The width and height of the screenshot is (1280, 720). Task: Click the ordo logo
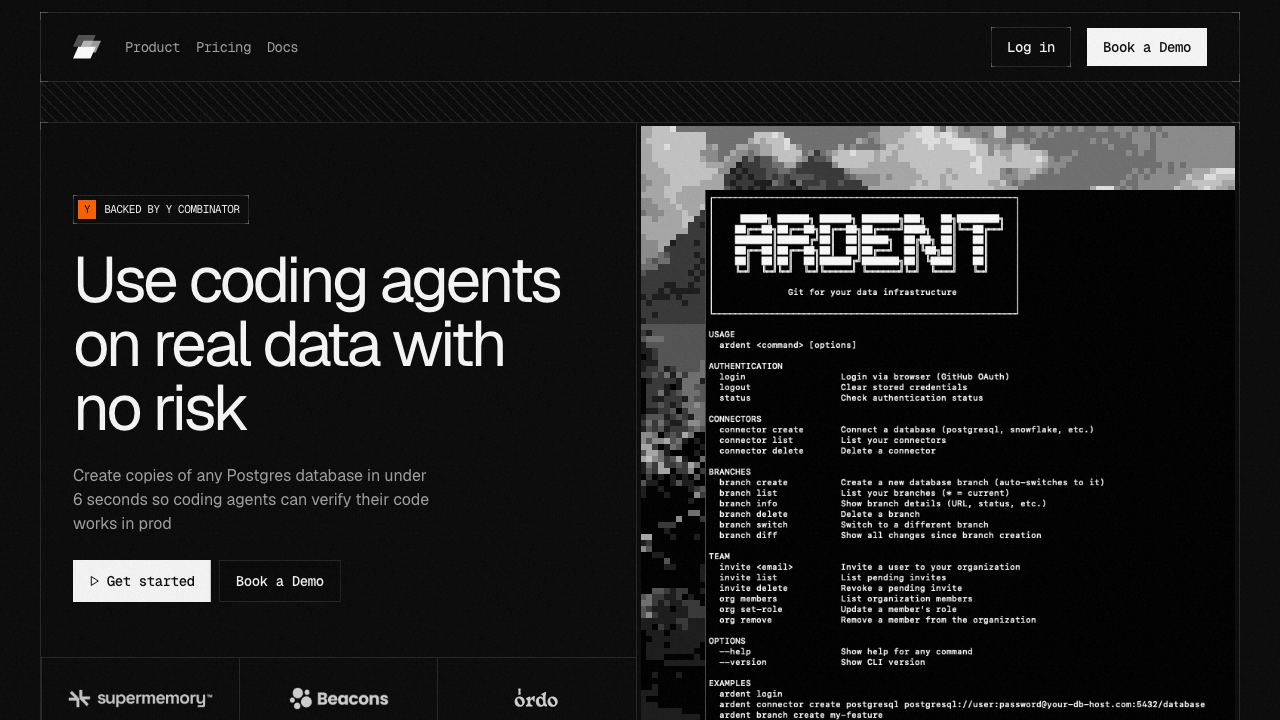(536, 698)
